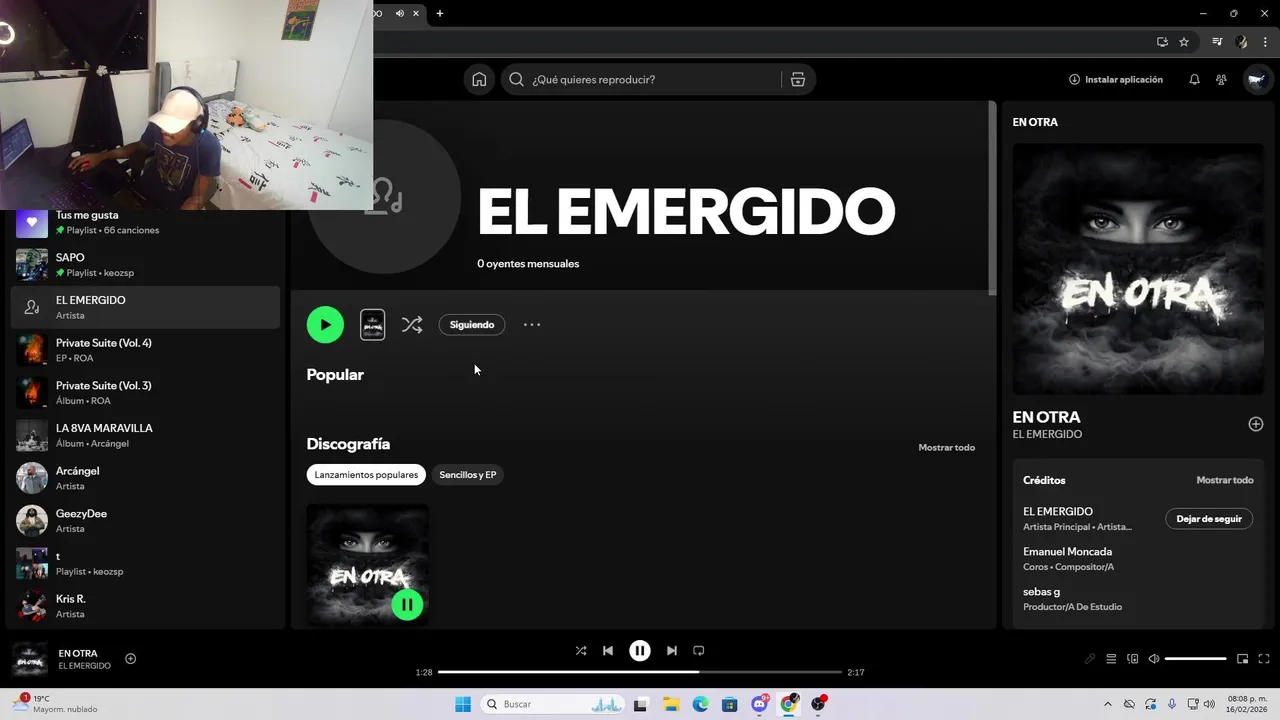Open Private Suite (Vol. 4) EP

(x=145, y=350)
